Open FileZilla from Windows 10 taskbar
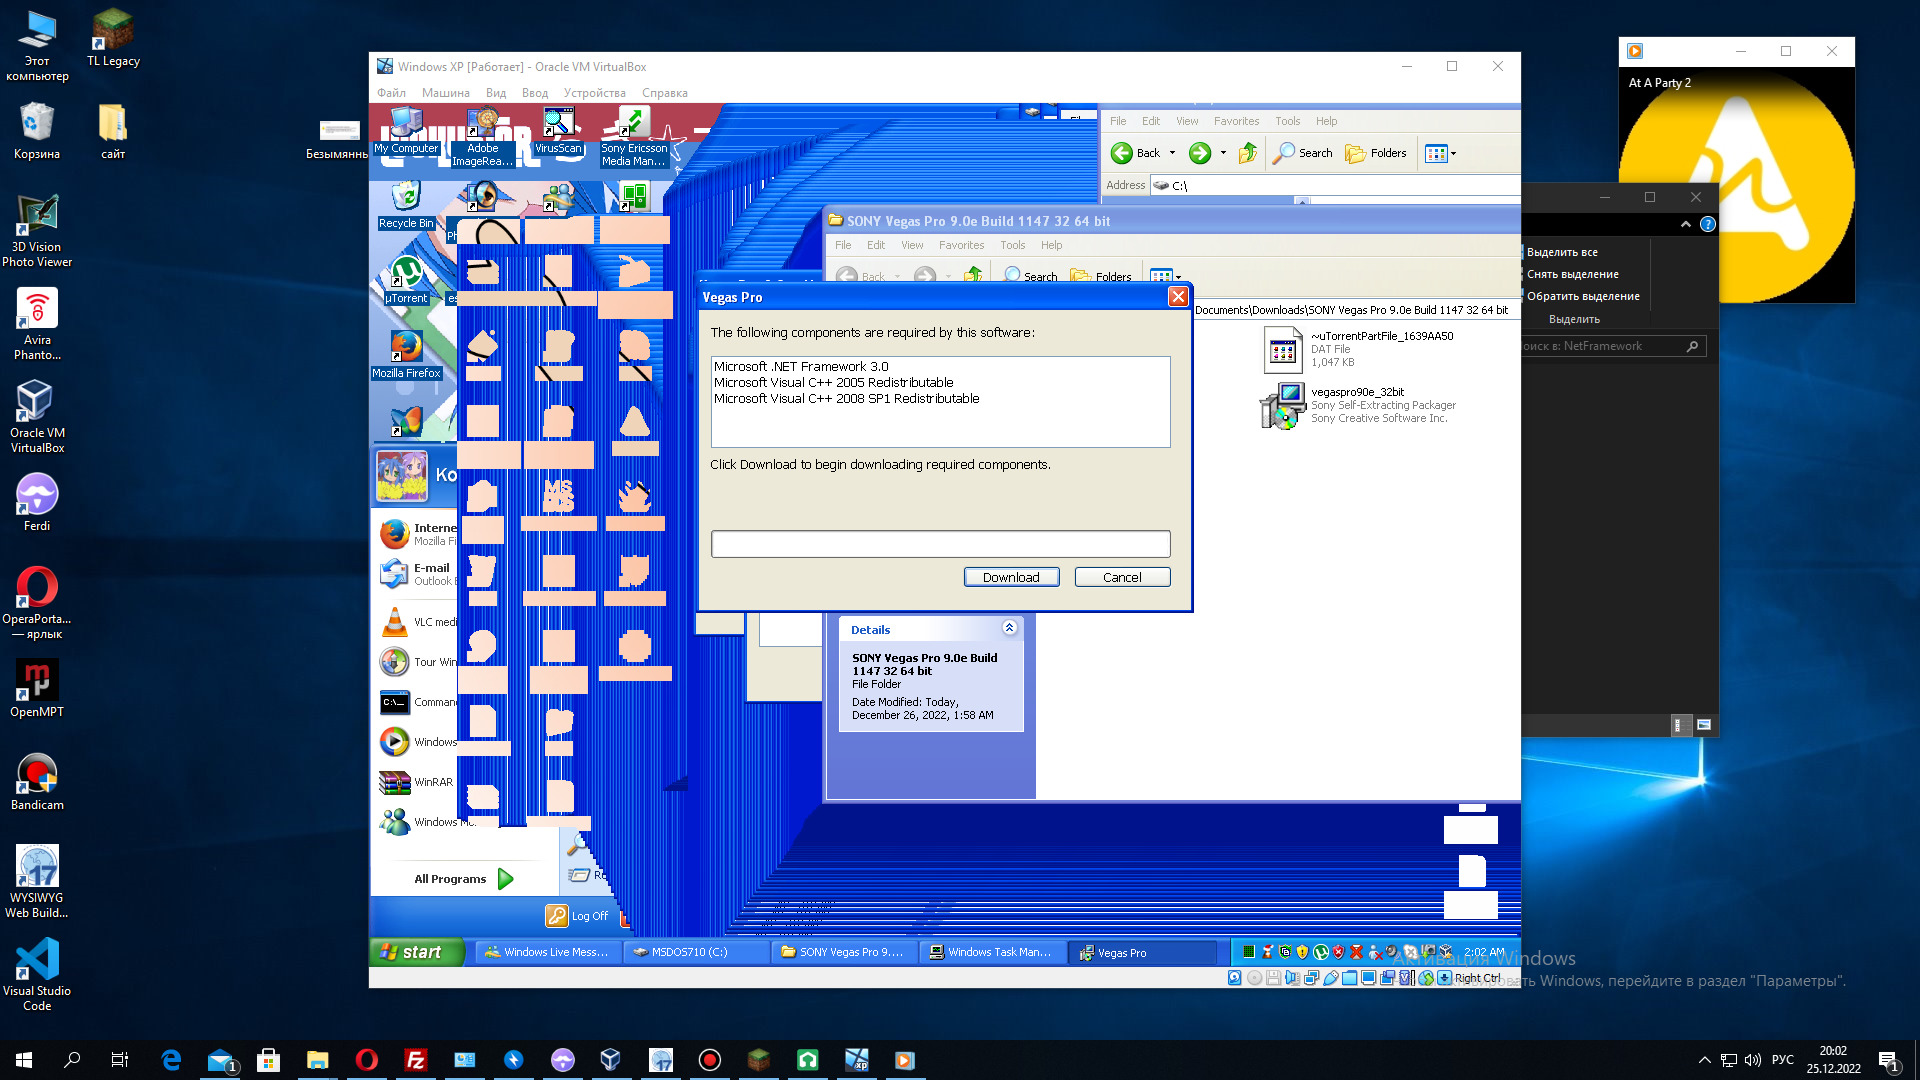Screen dimensions: 1920x1080 [x=415, y=1060]
